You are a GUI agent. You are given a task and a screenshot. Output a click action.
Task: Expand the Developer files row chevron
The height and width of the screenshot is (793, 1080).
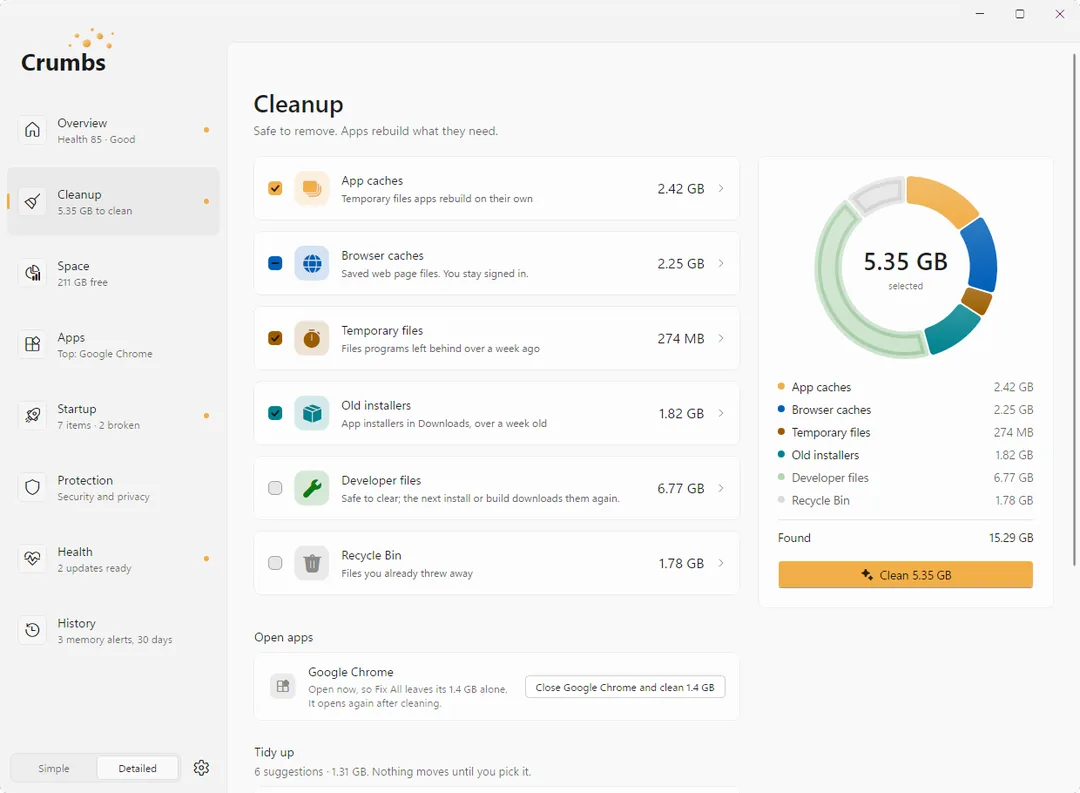click(721, 488)
